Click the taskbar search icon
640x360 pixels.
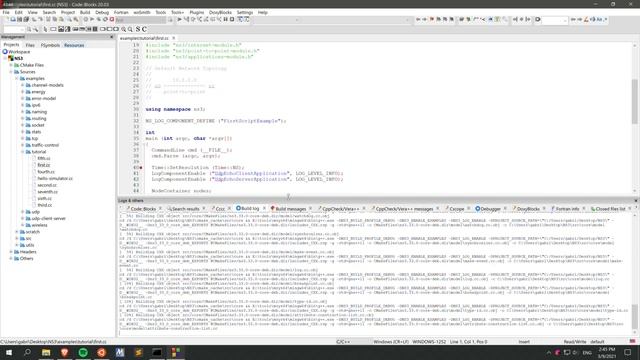pyautogui.click(x=27, y=352)
